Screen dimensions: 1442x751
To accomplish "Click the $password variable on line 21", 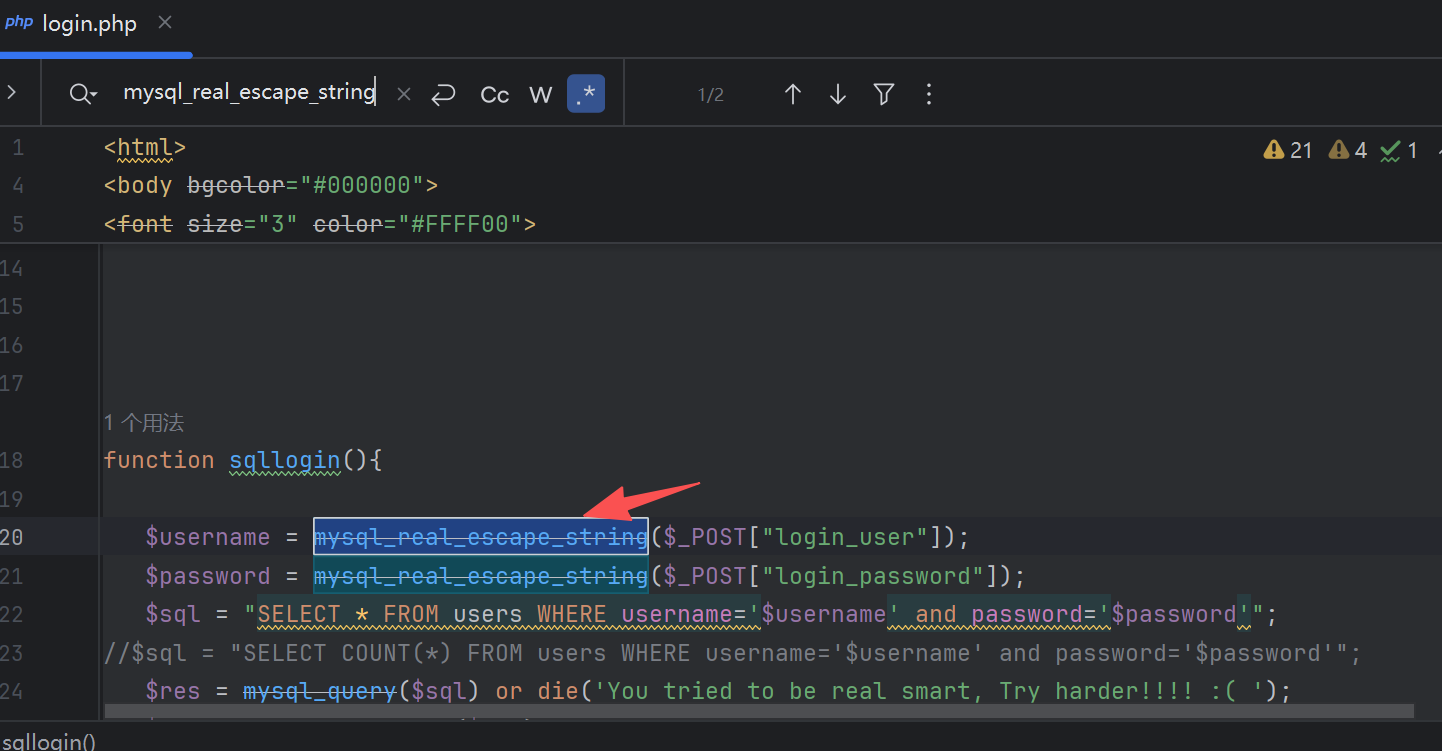I will [x=208, y=576].
